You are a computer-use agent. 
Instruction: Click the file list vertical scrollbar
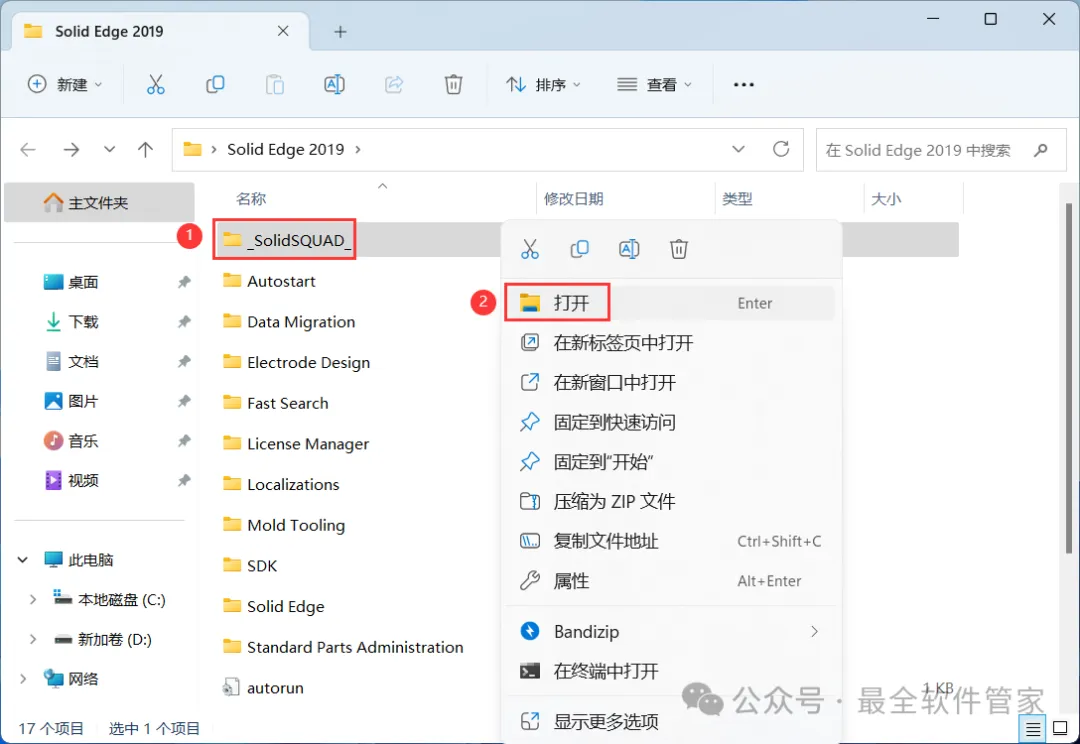1069,377
